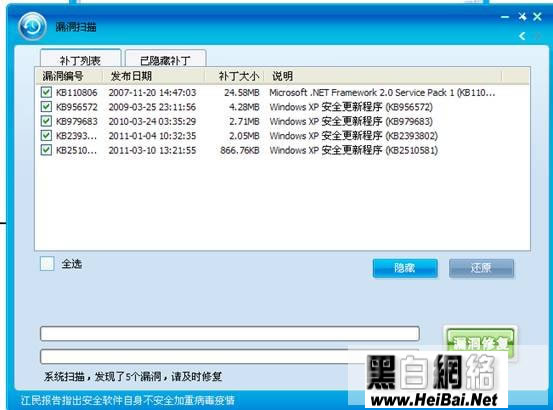This screenshot has width=553, height=410.
Task: Click the 隐藏 button
Action: (x=405, y=268)
